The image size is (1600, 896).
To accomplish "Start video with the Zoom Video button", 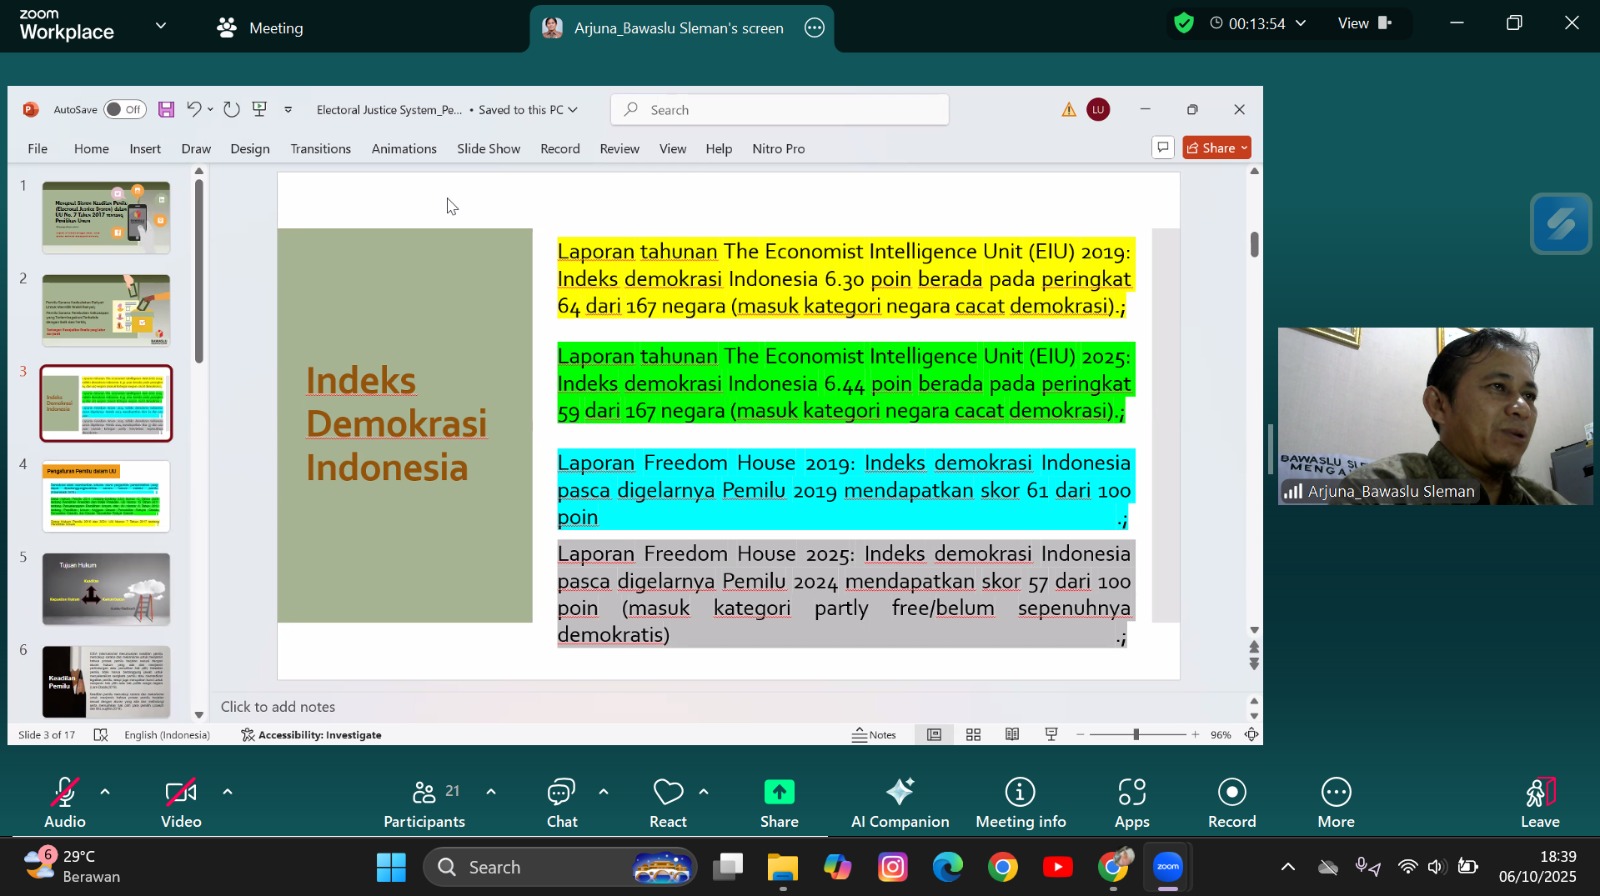I will pyautogui.click(x=181, y=804).
